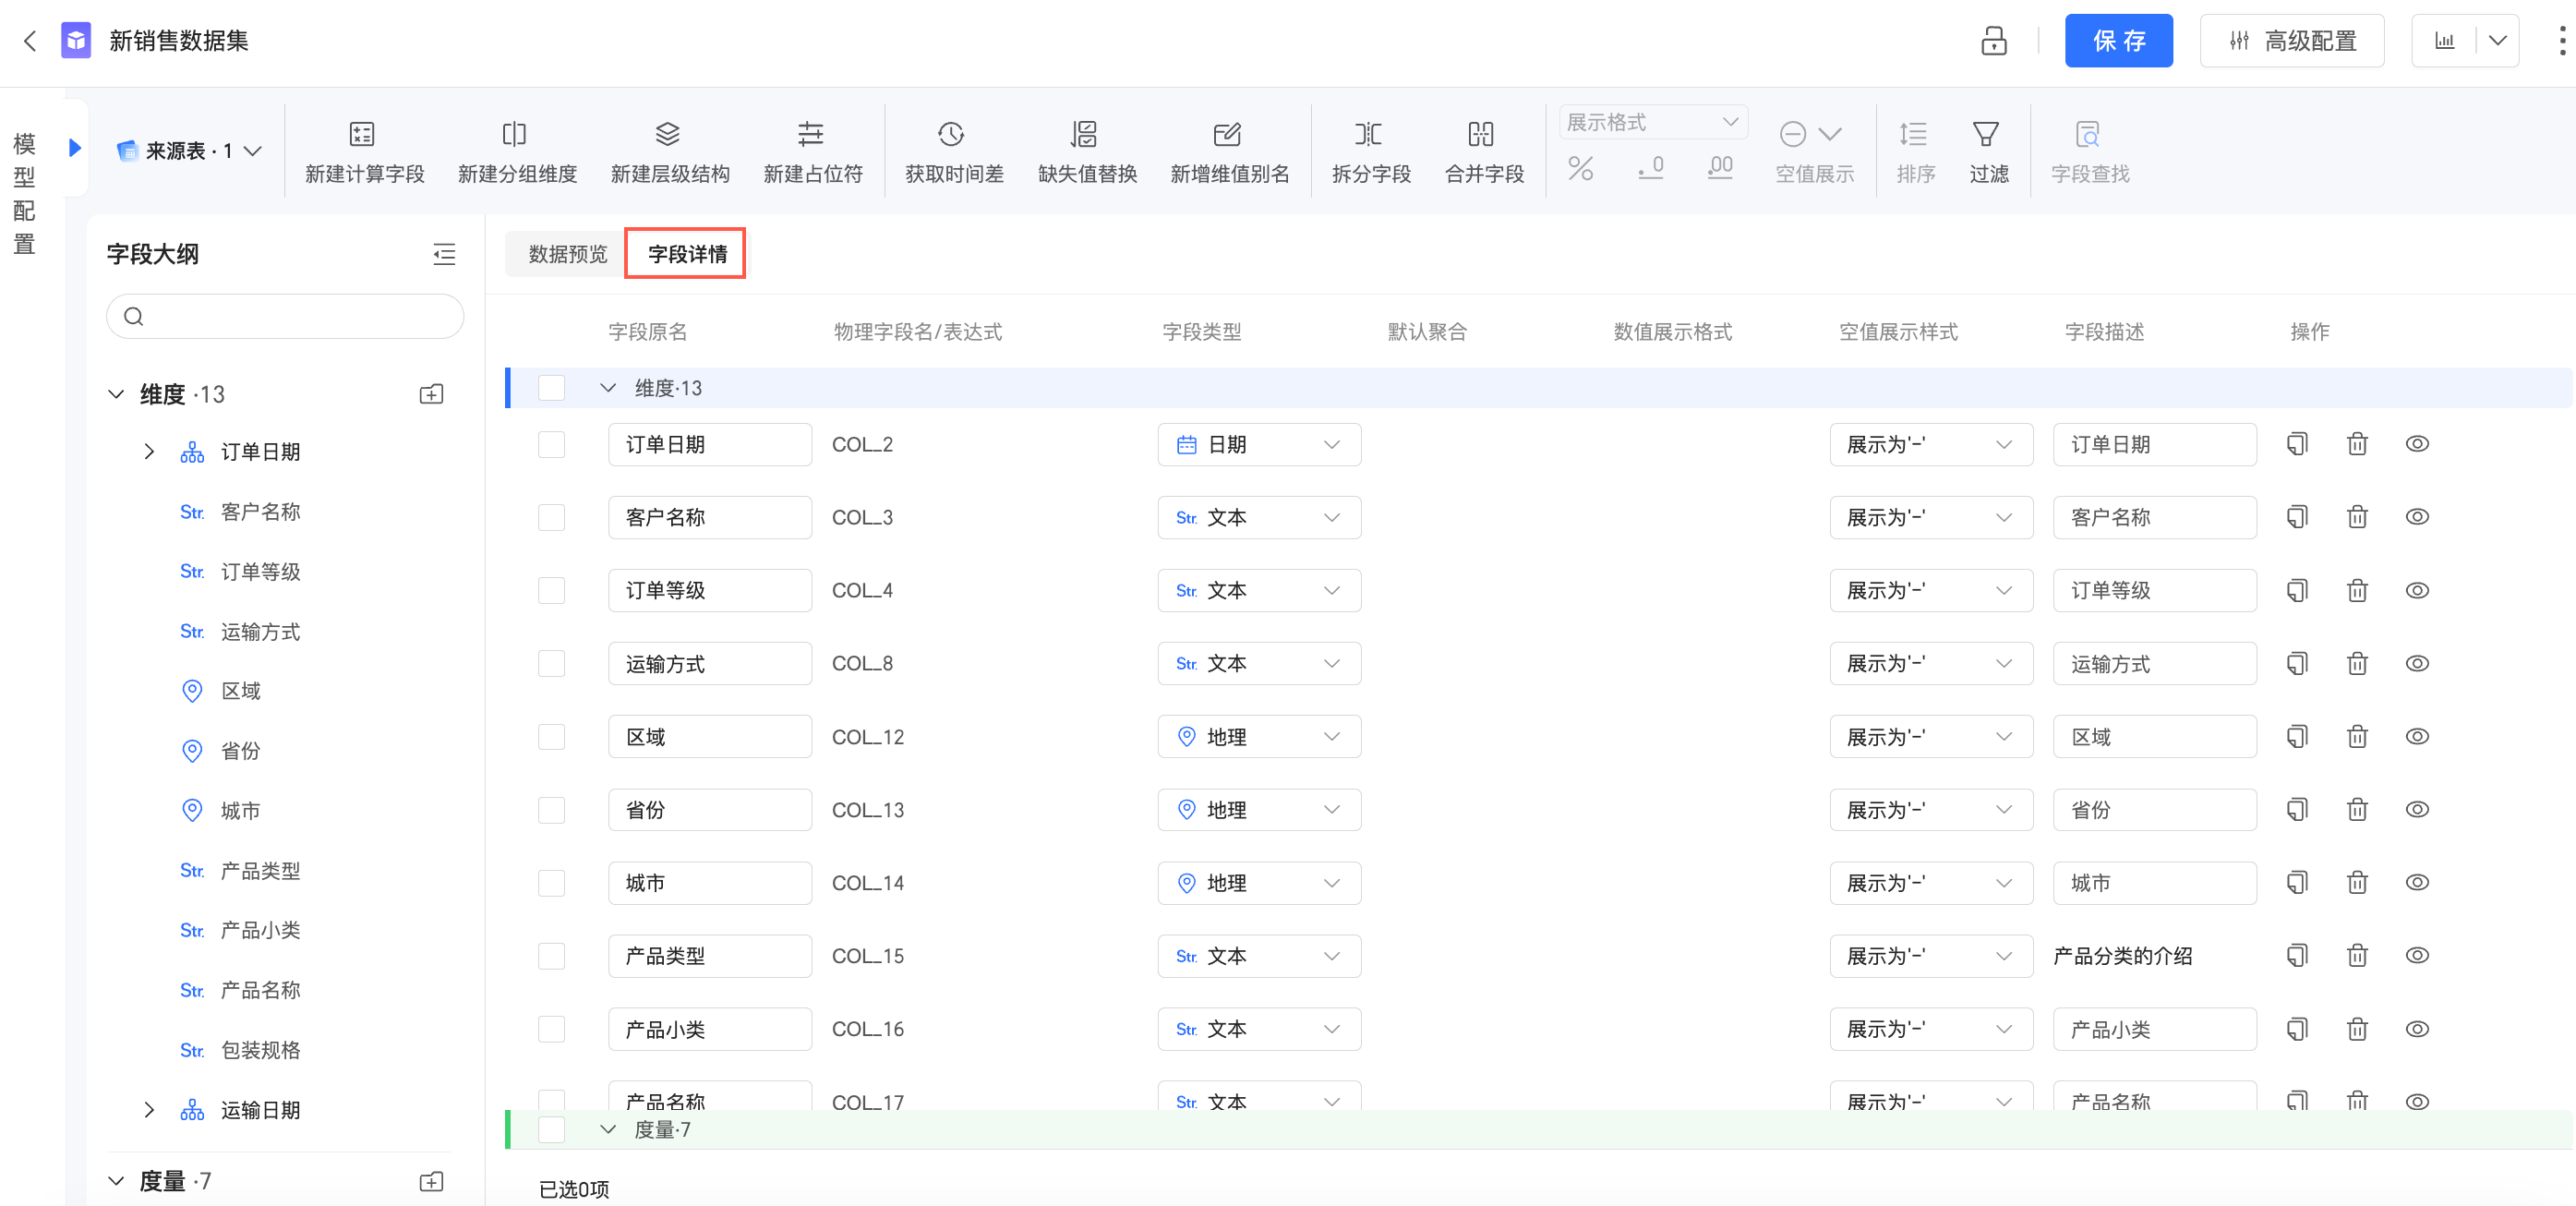Select 产品类型 in the field outline
Image resolution: width=2576 pixels, height=1206 pixels.
(x=260, y=871)
